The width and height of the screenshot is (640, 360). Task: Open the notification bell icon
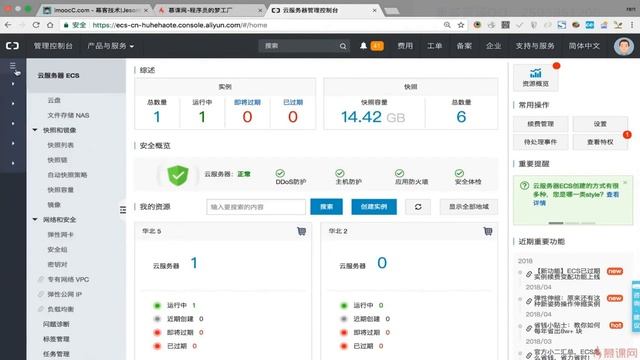point(363,46)
